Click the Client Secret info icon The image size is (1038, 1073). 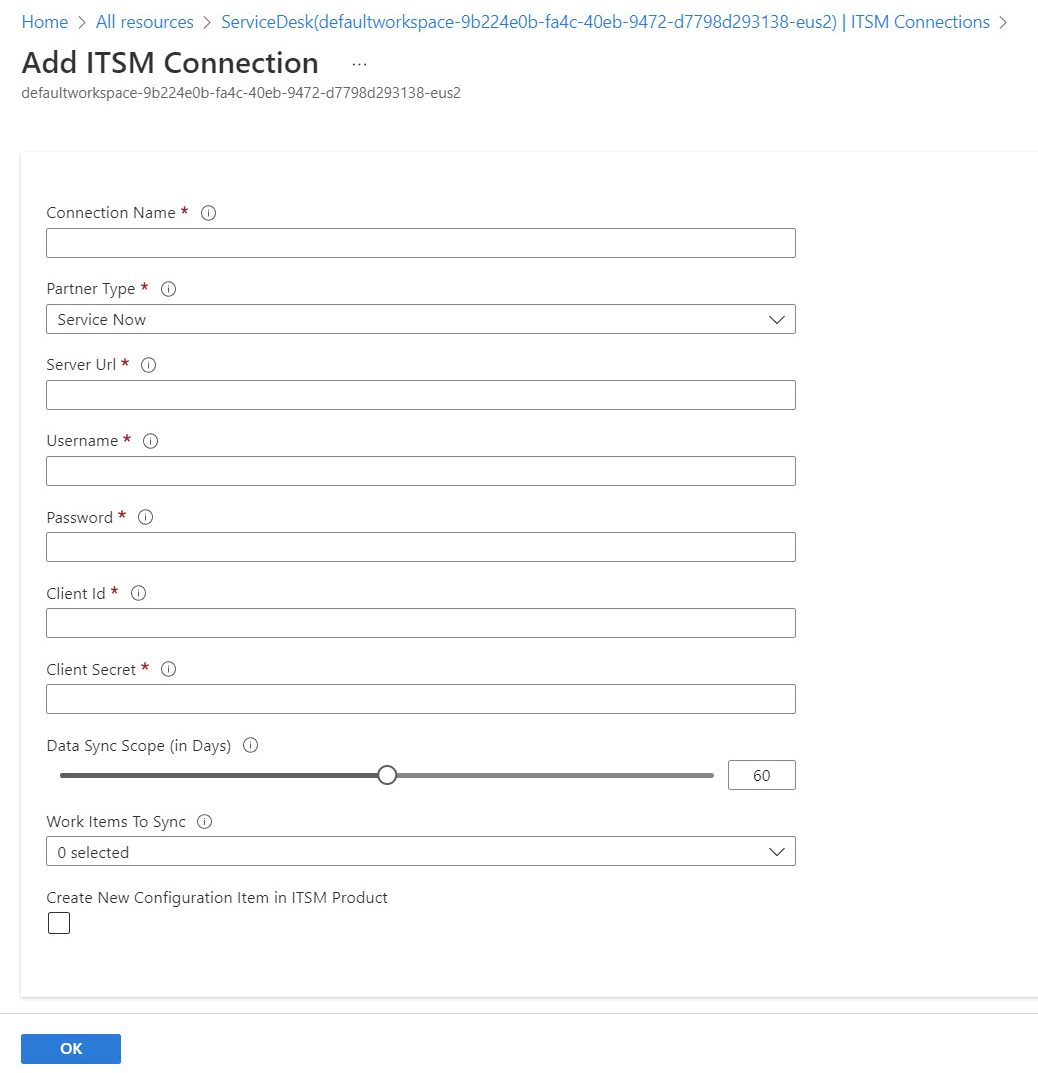point(168,669)
